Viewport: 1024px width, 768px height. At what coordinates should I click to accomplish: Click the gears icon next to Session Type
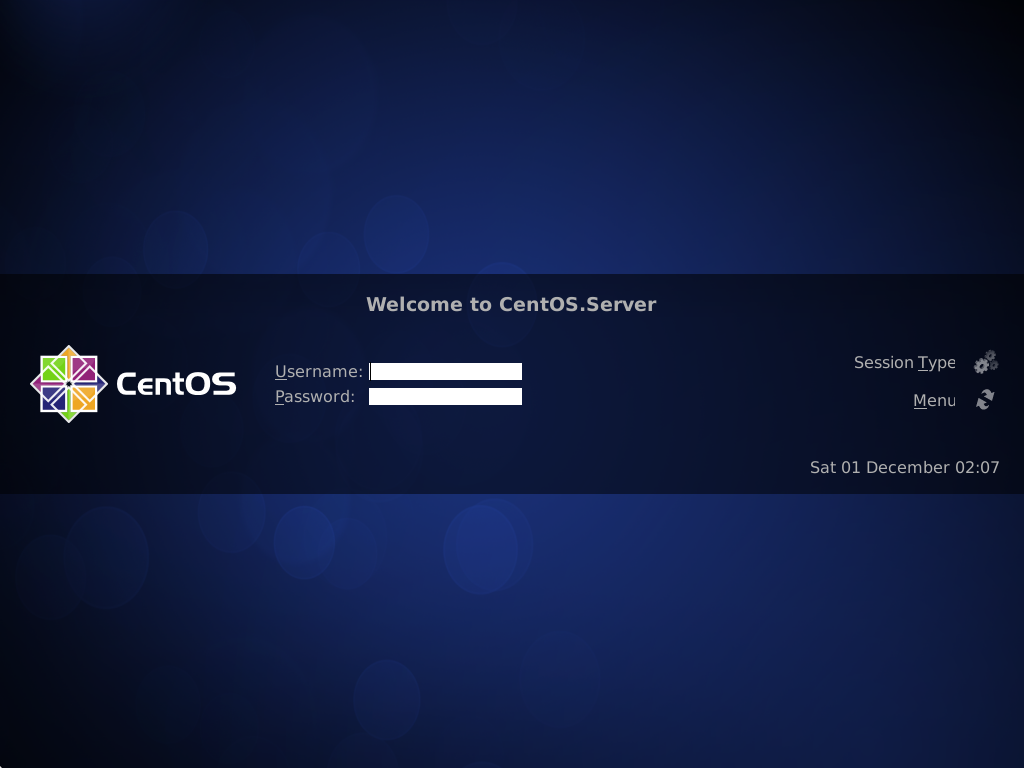[985, 361]
